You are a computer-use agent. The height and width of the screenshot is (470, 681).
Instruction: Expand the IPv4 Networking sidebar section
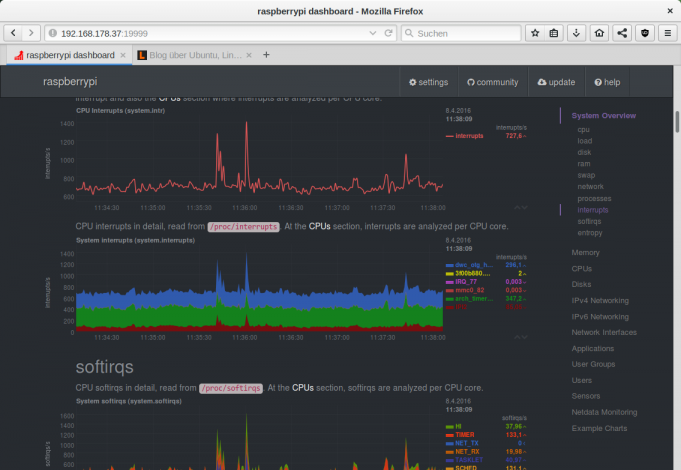(599, 300)
